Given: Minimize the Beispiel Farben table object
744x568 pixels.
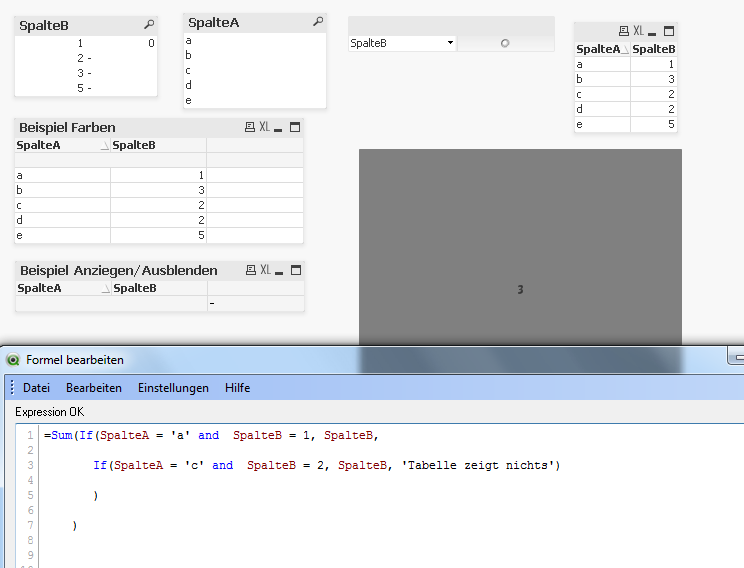Looking at the screenshot, I should (279, 127).
